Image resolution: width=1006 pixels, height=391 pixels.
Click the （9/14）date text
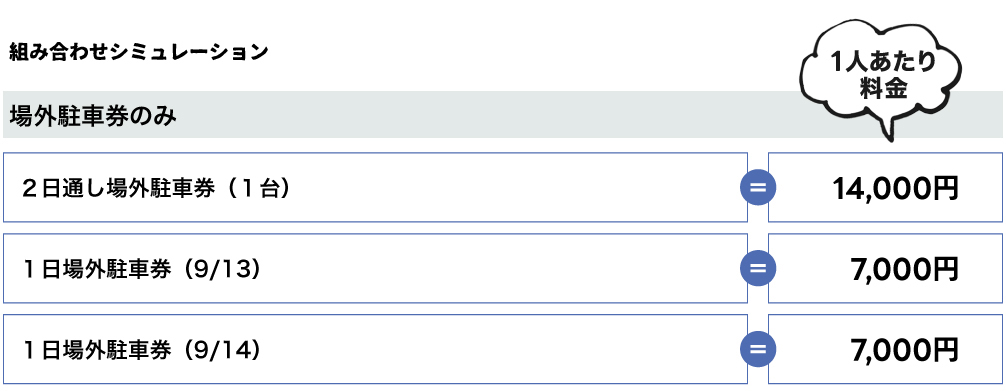click(x=221, y=351)
